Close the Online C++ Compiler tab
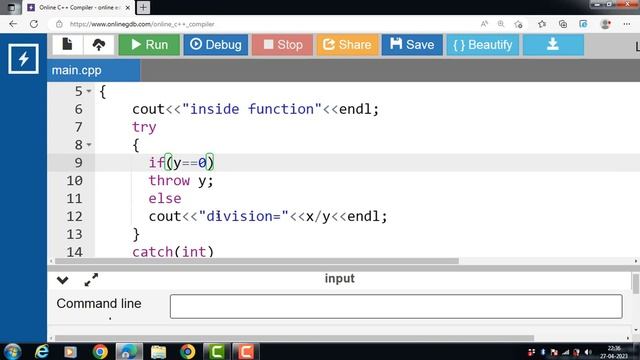This screenshot has height=360, width=640. tap(127, 7)
